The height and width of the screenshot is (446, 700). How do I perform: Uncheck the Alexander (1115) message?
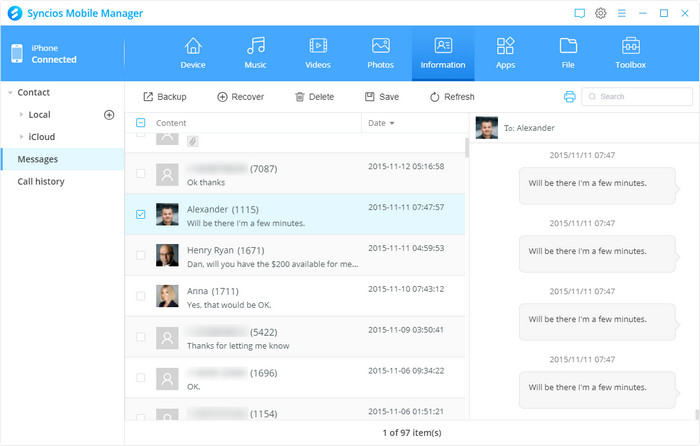click(x=141, y=214)
